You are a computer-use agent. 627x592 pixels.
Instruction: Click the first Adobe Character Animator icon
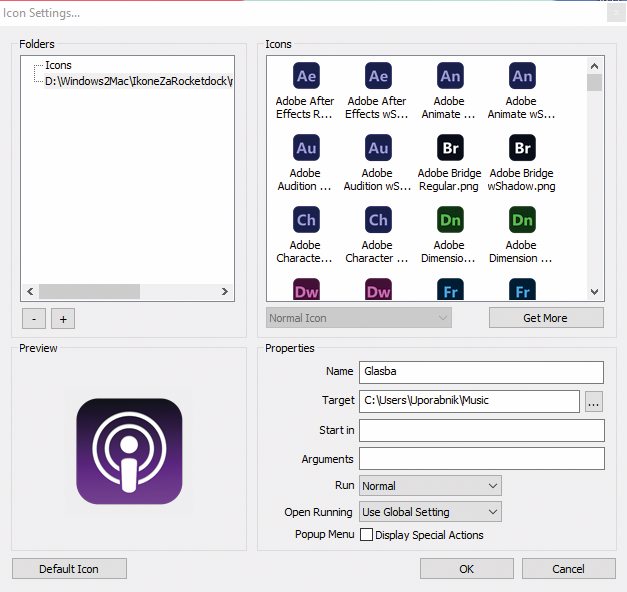(x=306, y=220)
